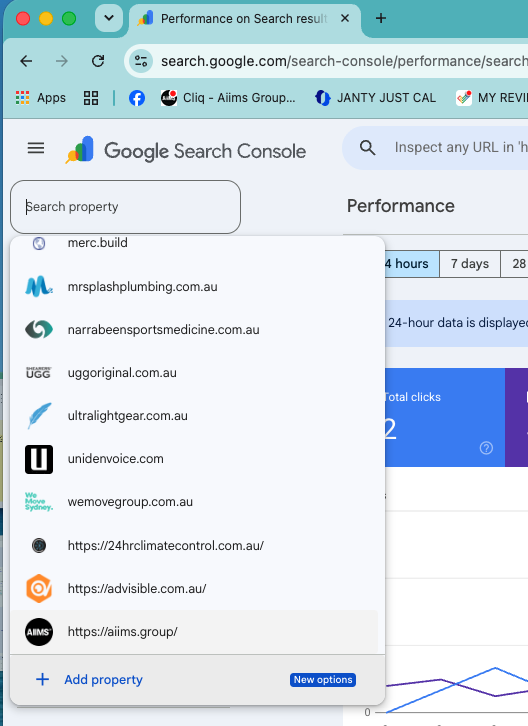The height and width of the screenshot is (726, 528).
Task: Open a new browser tab
Action: (381, 19)
